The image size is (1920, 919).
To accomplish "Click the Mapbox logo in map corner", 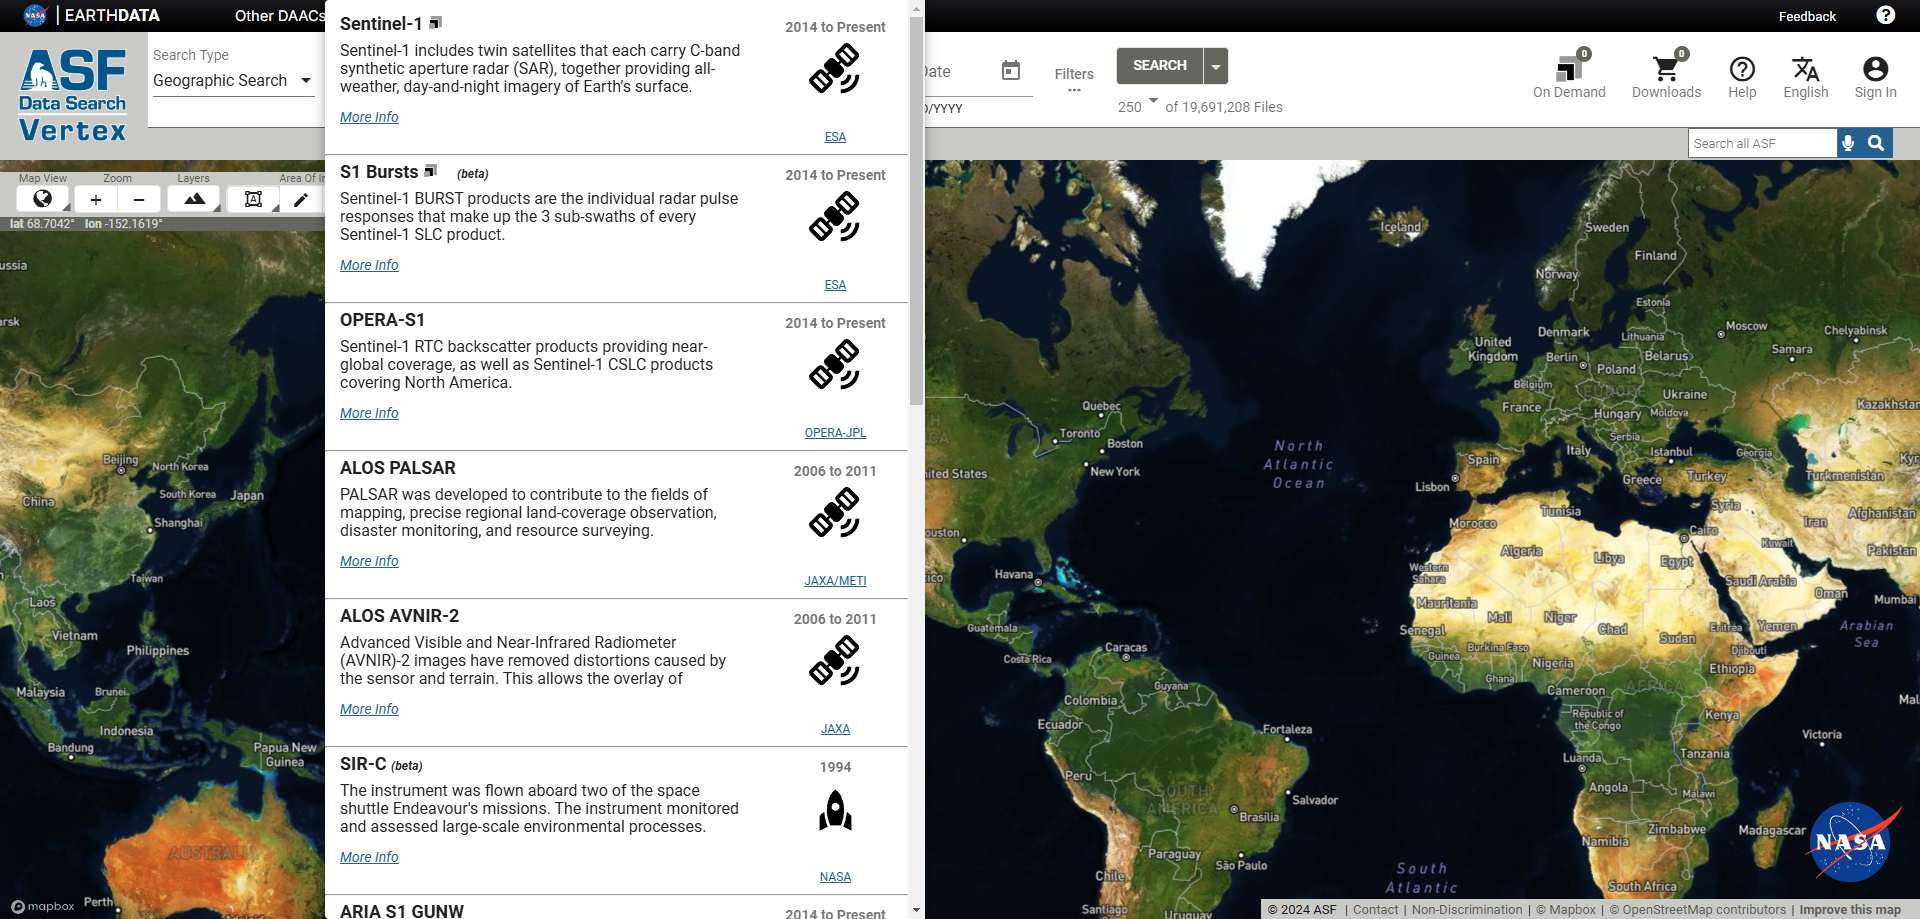I will pyautogui.click(x=43, y=906).
